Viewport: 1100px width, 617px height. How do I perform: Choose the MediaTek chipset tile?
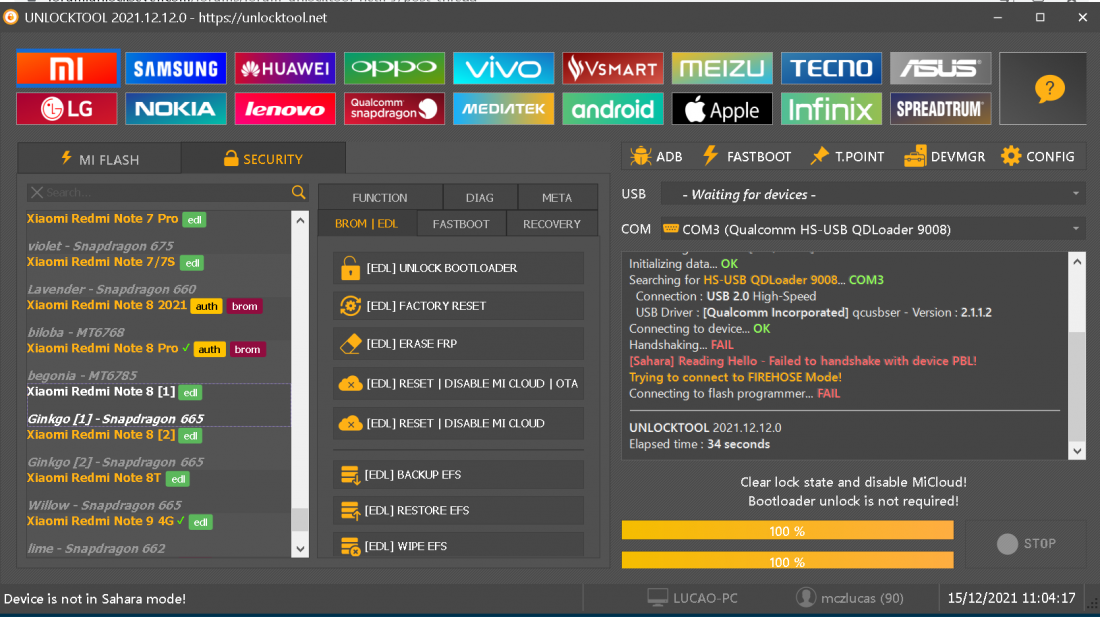click(504, 109)
